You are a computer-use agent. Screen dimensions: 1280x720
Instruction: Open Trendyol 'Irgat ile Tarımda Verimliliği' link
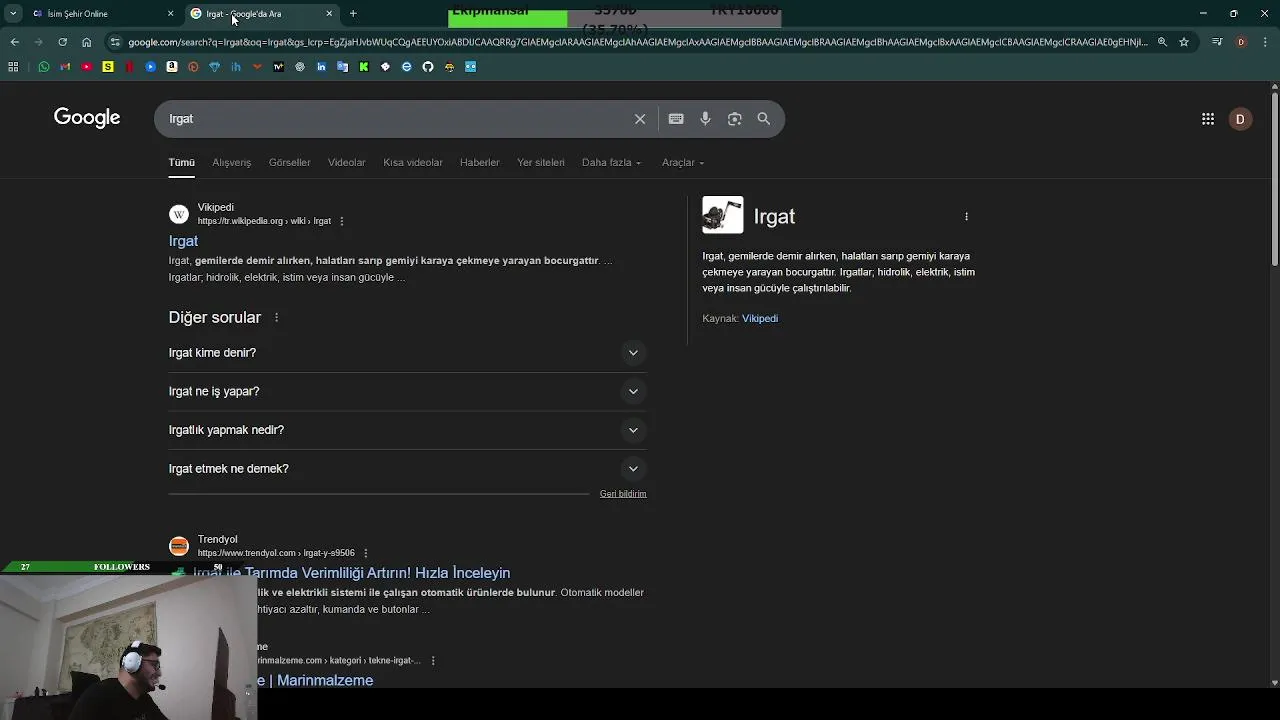[x=351, y=573]
